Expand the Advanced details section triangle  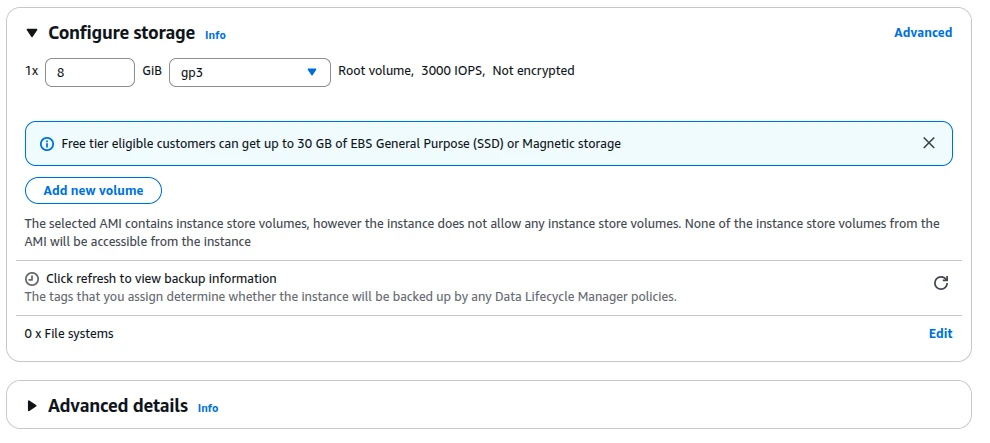(32, 406)
